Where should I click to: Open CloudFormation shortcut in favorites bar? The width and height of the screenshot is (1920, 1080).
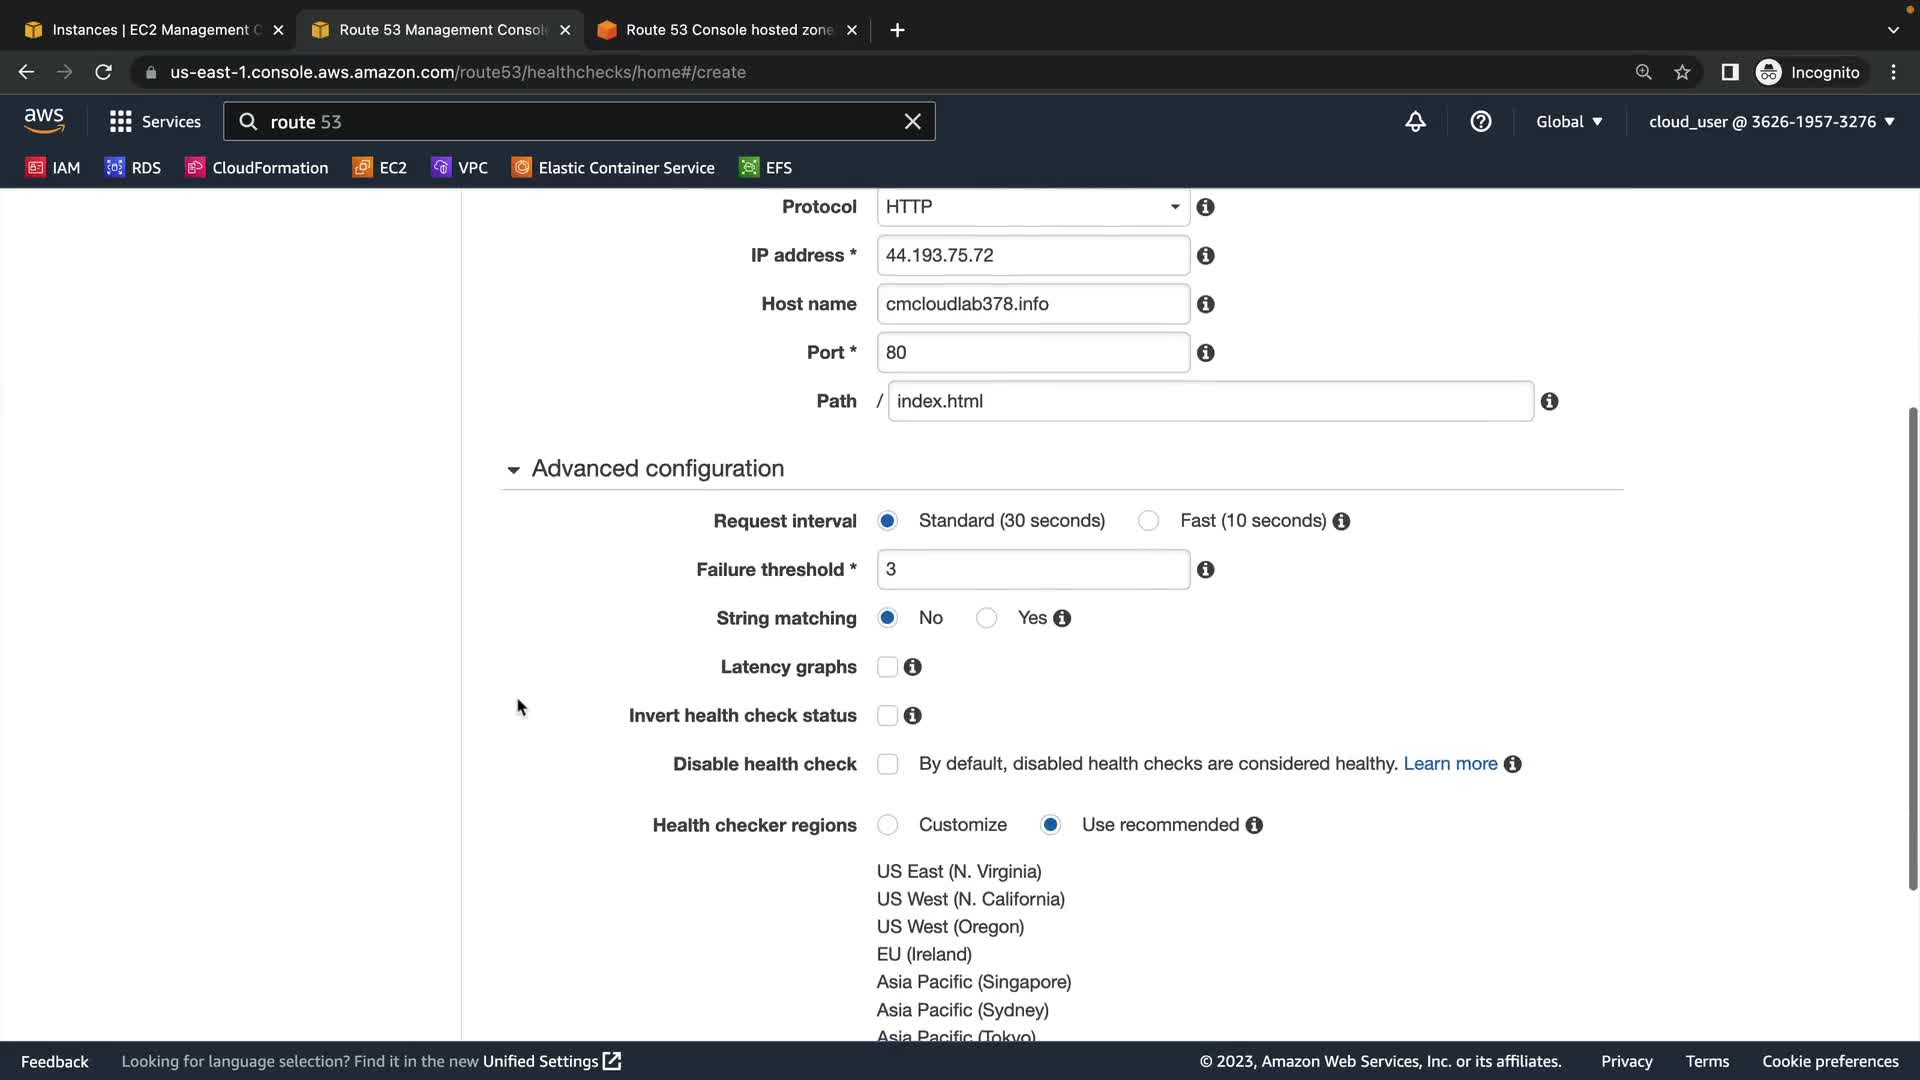(x=257, y=168)
